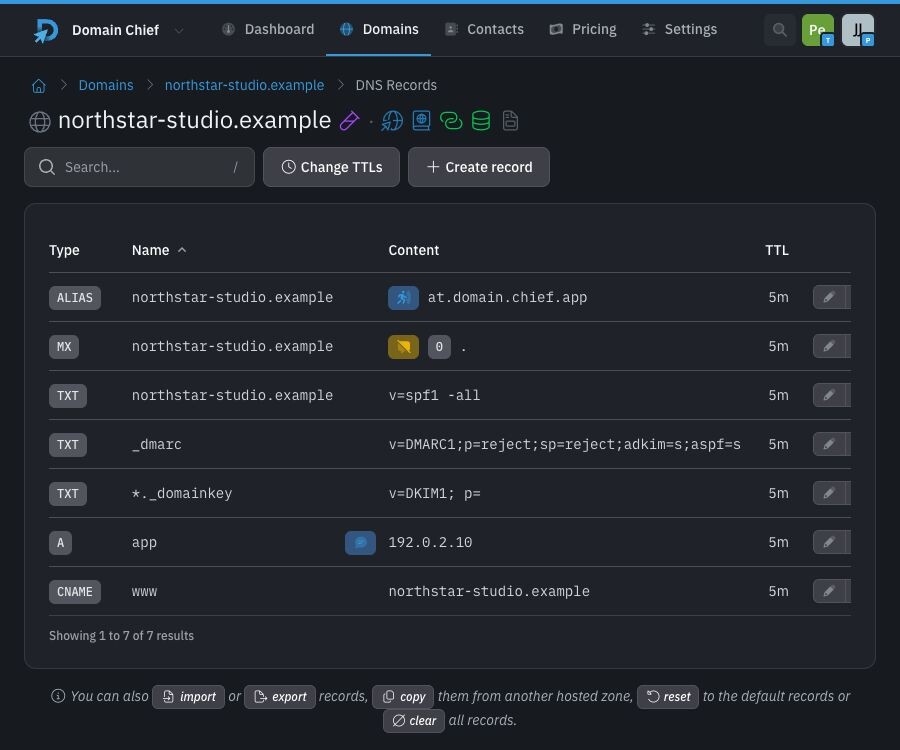Click the at.domain.chief.app content

click(507, 297)
